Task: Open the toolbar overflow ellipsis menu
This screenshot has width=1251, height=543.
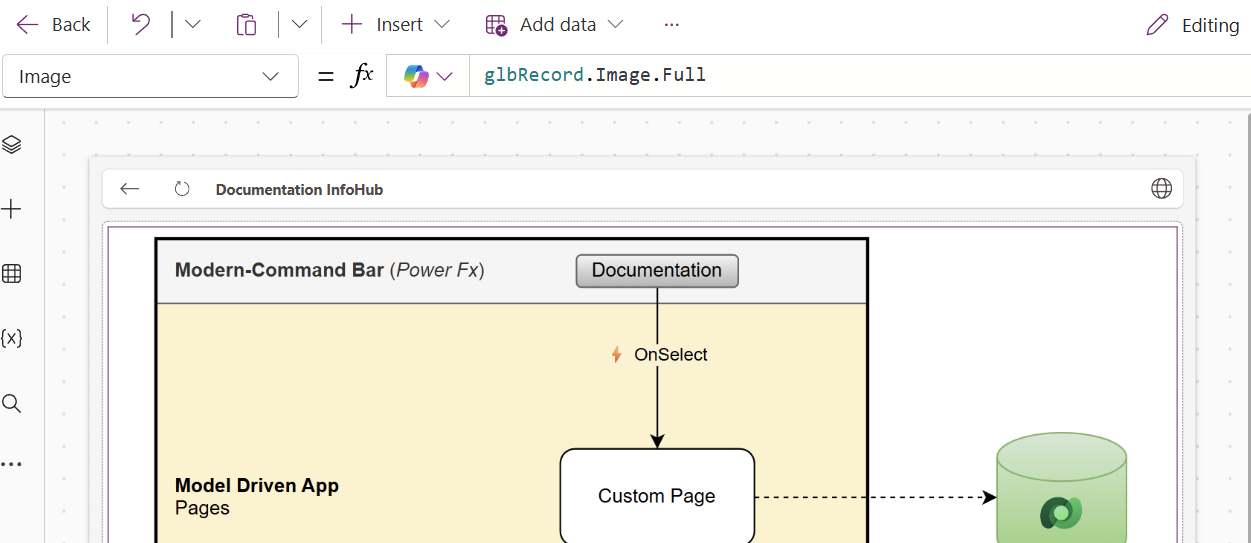Action: pyautogui.click(x=671, y=25)
